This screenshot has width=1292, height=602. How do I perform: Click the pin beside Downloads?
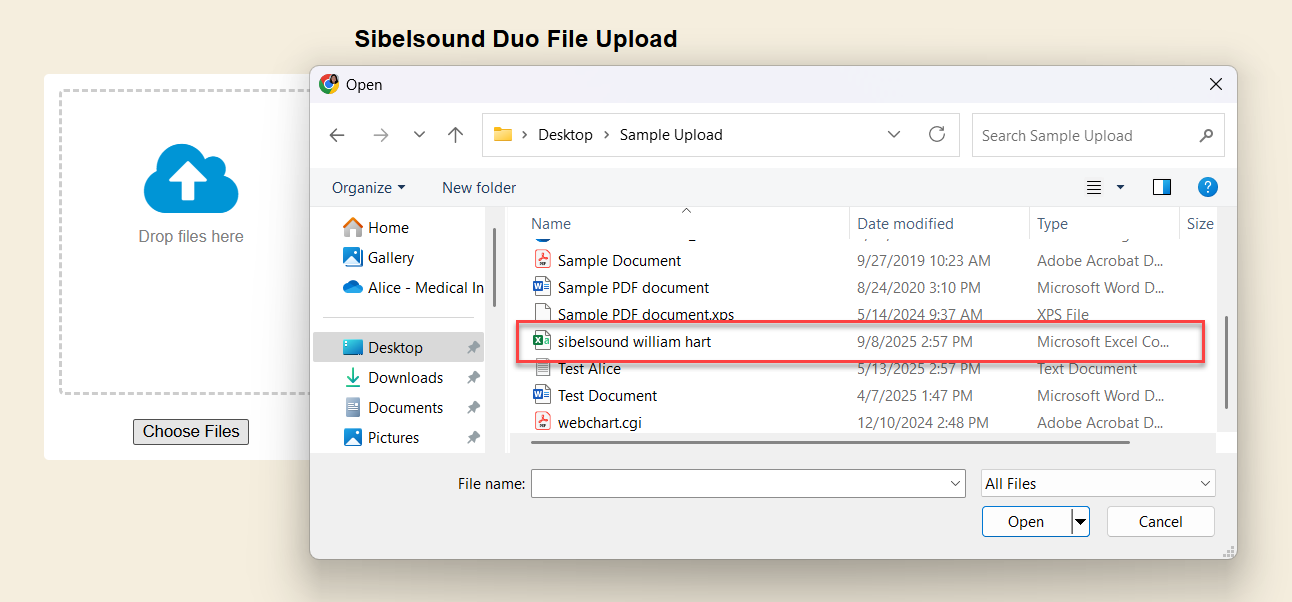473,378
